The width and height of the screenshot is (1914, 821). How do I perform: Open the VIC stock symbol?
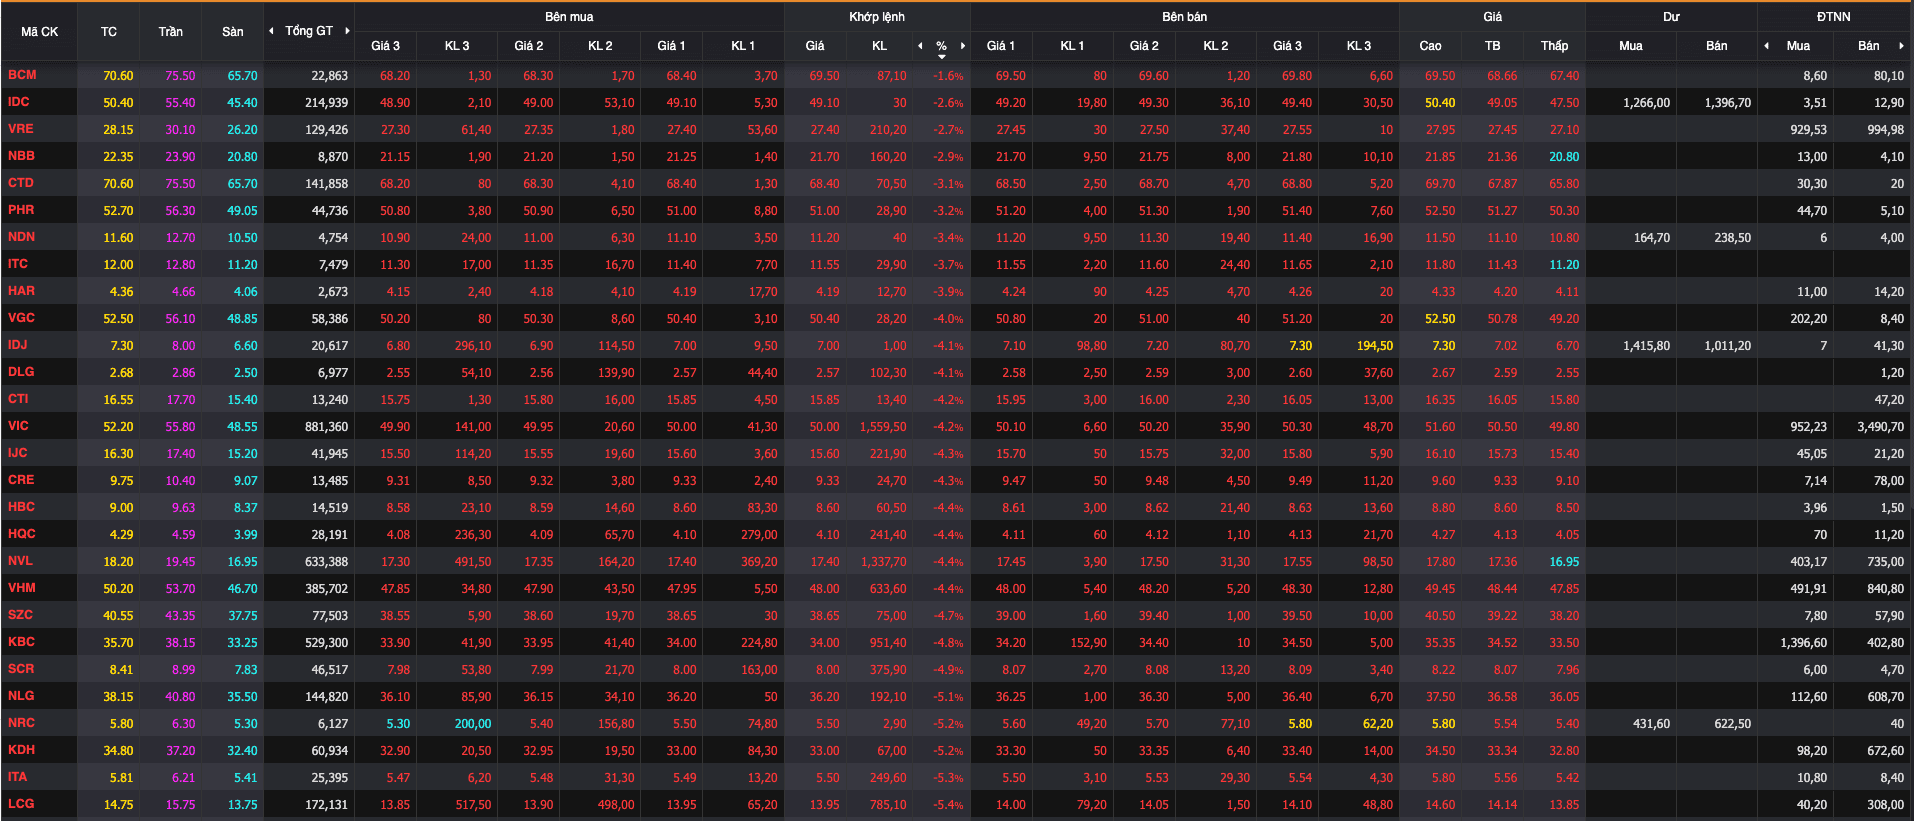[x=18, y=426]
